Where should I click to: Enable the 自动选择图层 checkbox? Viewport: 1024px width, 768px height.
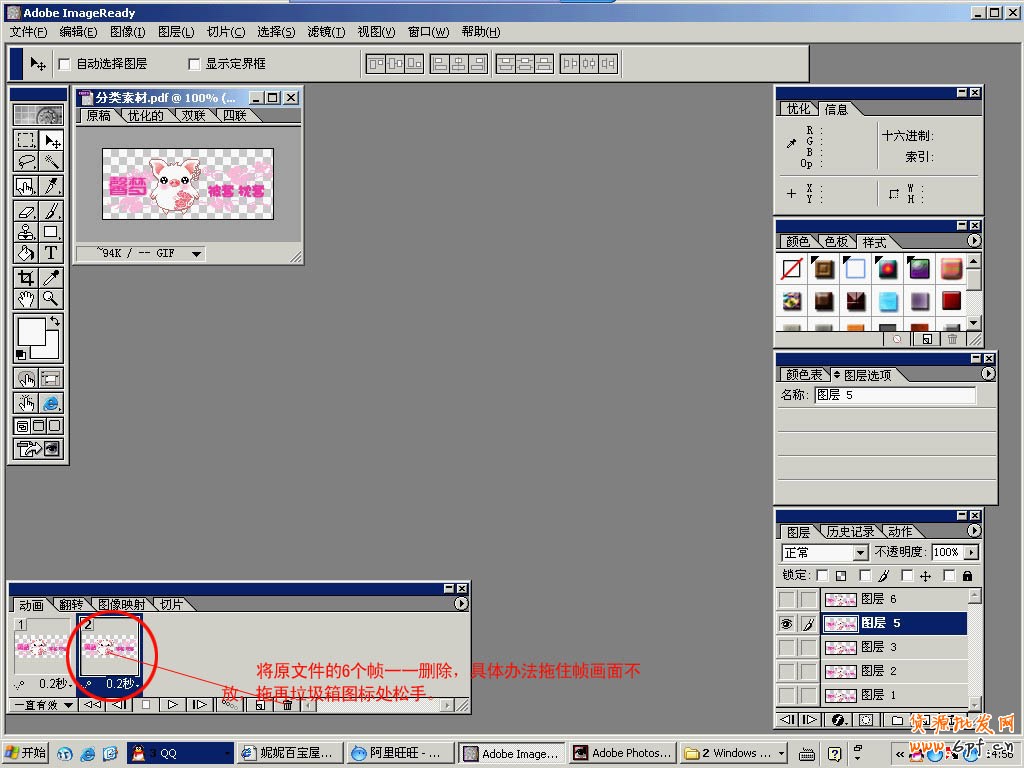pos(64,64)
